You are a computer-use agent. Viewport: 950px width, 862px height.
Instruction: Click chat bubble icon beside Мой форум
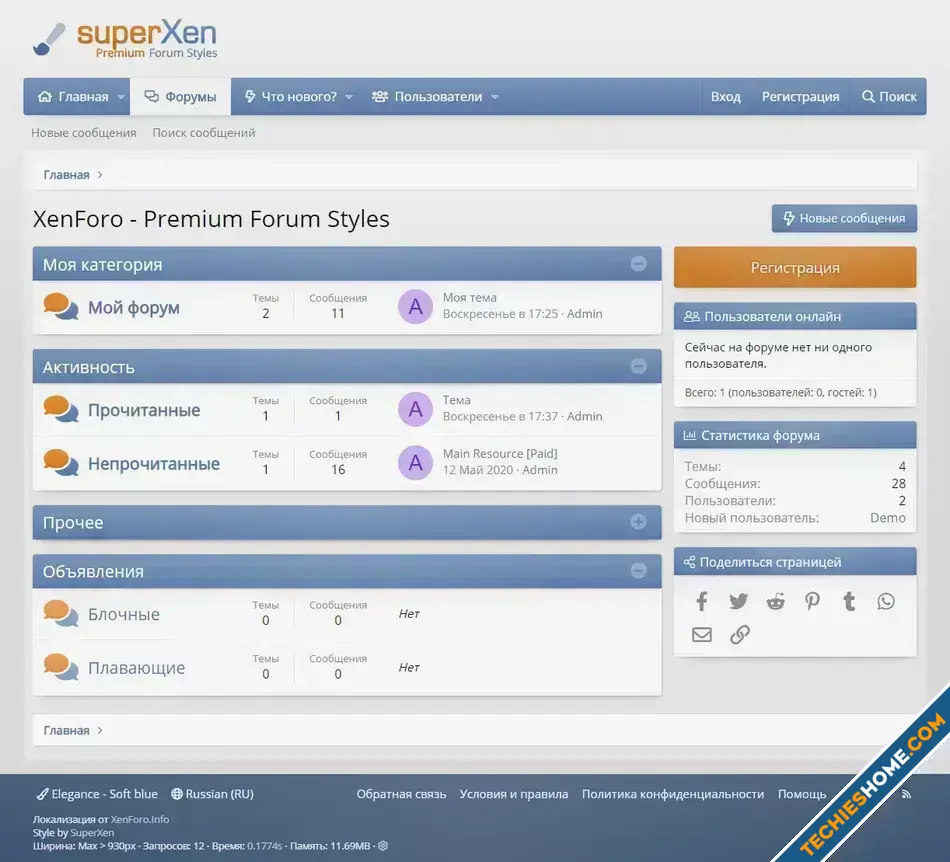click(61, 307)
